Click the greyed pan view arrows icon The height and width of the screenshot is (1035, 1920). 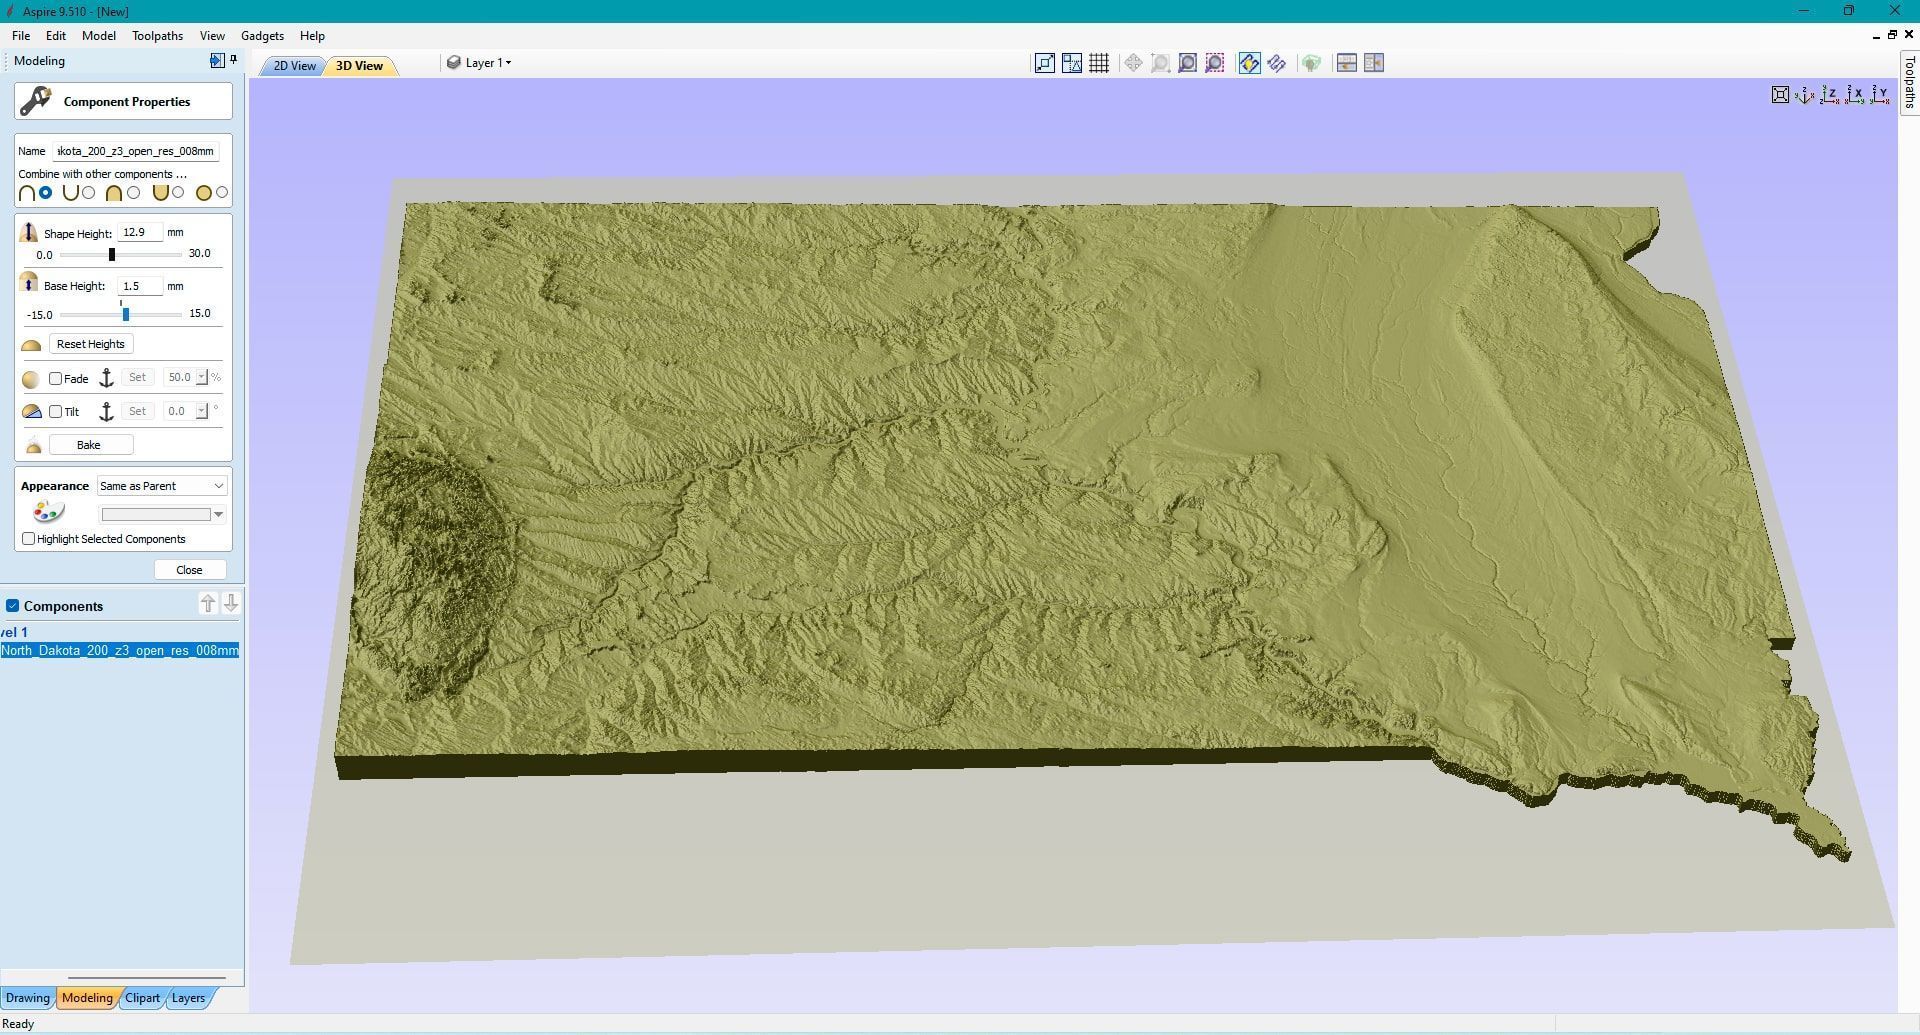click(1133, 63)
